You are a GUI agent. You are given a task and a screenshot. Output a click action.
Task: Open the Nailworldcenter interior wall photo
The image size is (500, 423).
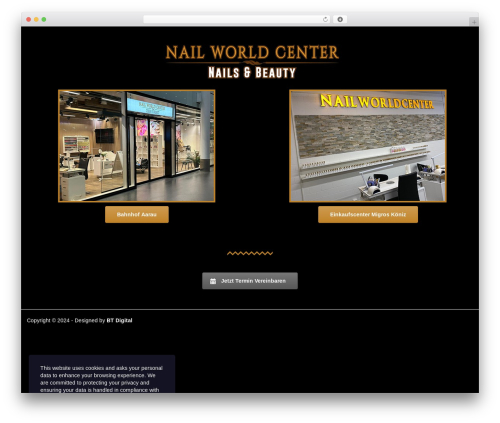click(368, 146)
